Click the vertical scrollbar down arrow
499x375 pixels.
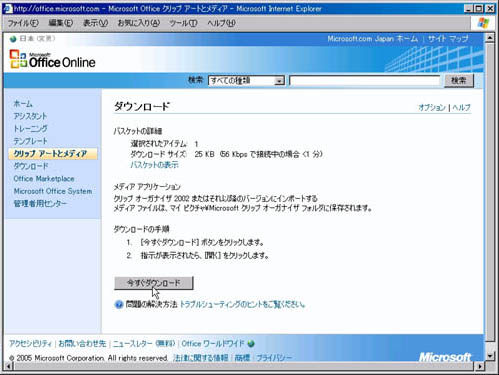coord(490,356)
